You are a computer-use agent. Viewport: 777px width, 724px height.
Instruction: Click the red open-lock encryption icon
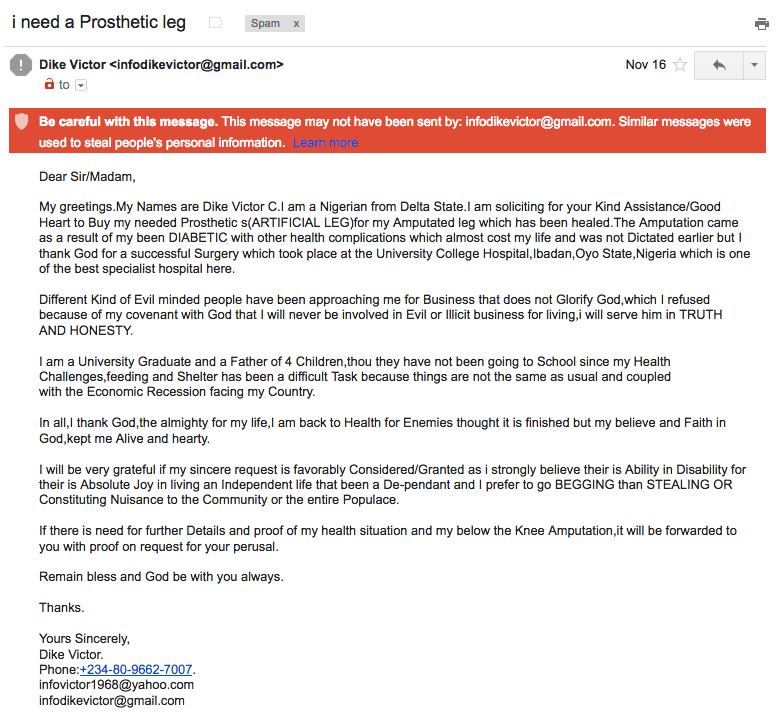coord(49,85)
